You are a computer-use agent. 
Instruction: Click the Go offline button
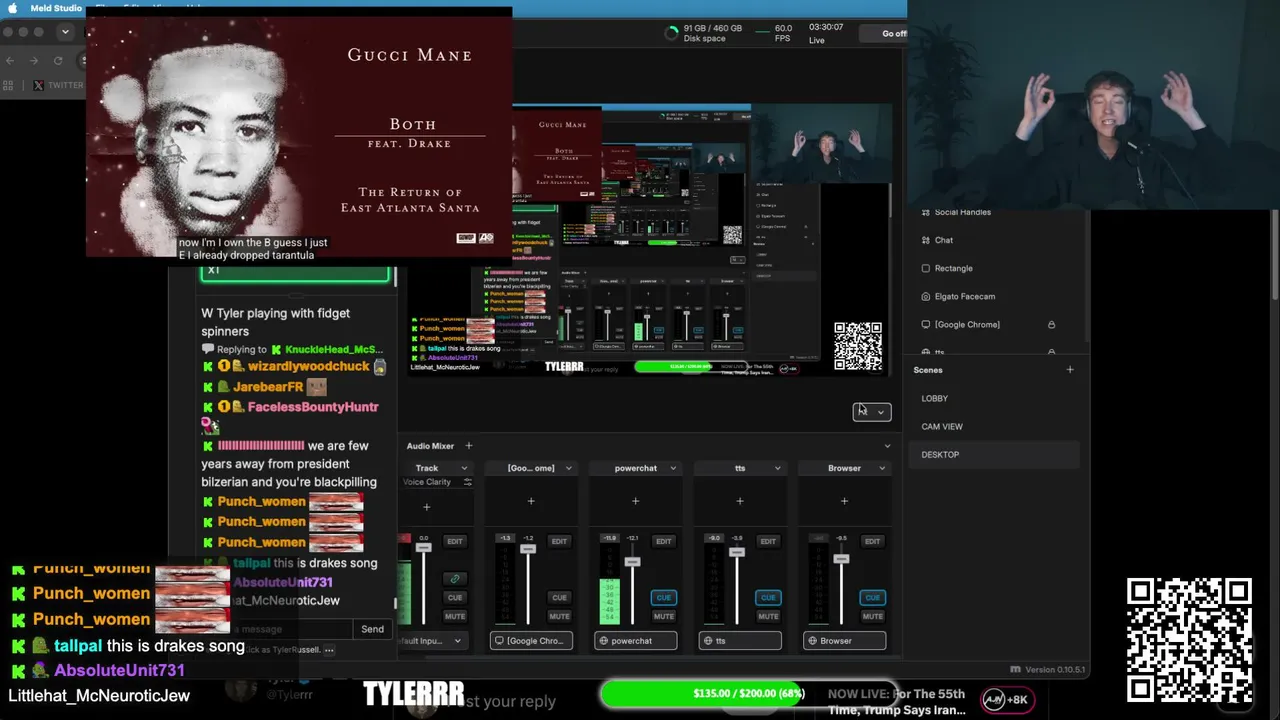pos(885,33)
